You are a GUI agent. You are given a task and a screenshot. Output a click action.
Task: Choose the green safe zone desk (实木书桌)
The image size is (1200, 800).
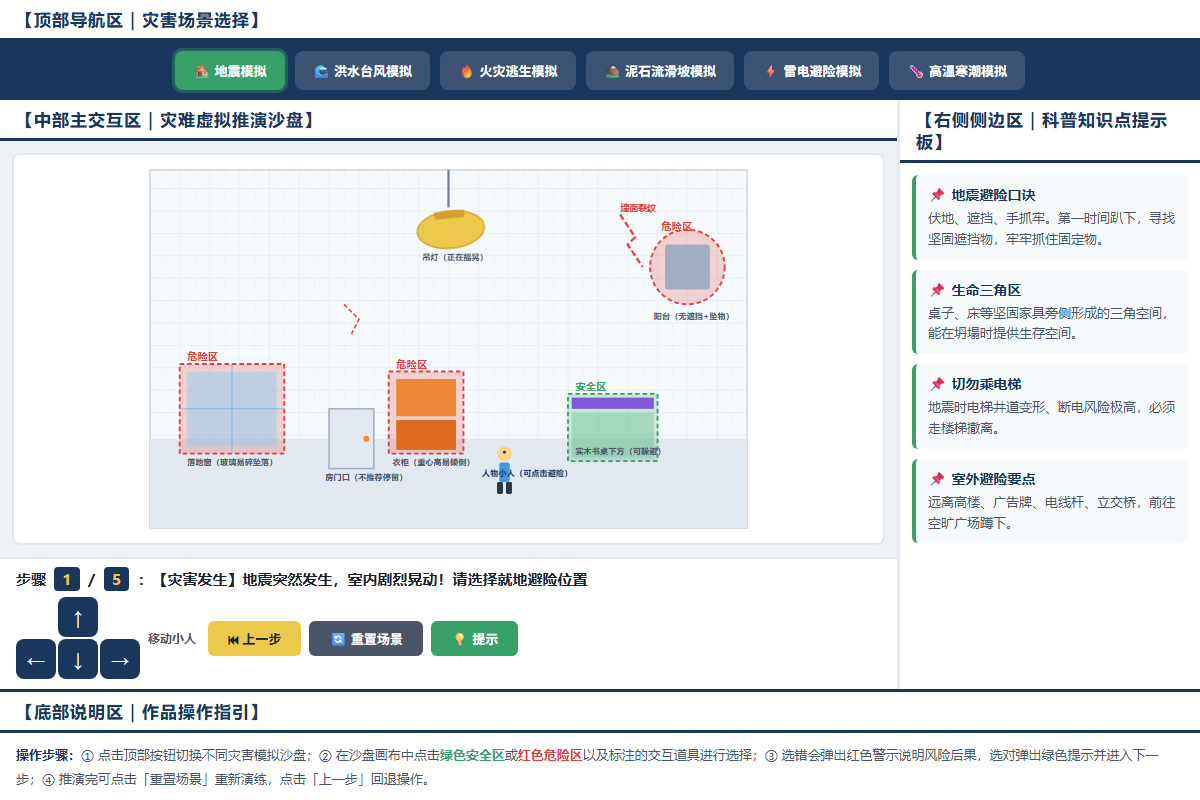point(613,426)
